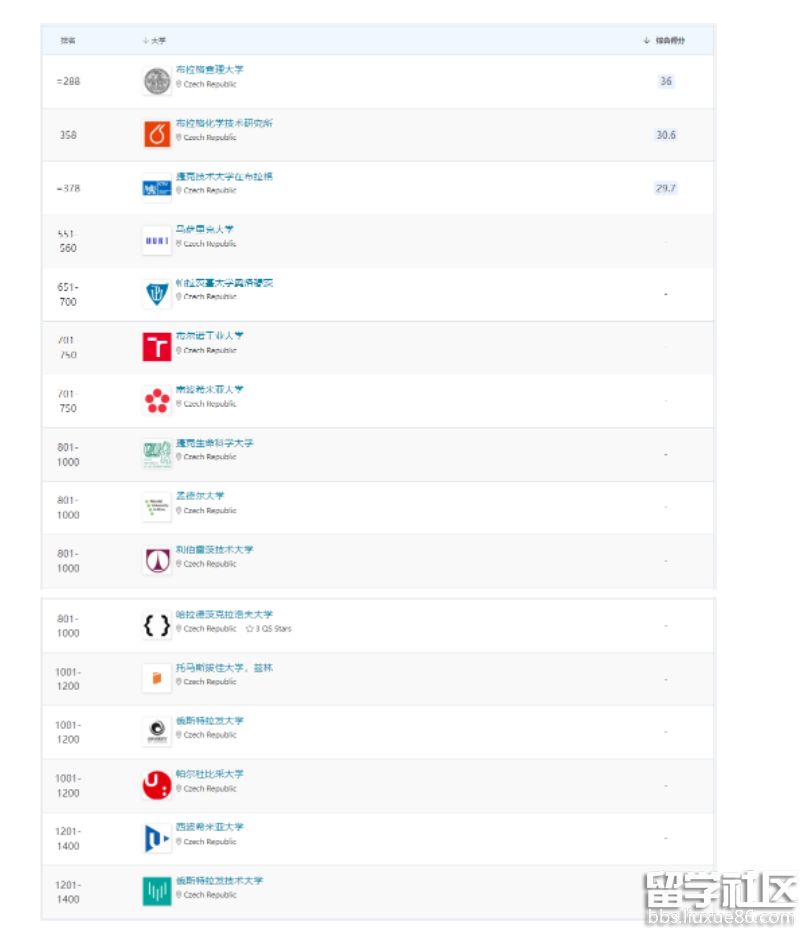Viewport: 811px width, 939px height.
Task: Sort the list by 大学 column header
Action: [156, 41]
